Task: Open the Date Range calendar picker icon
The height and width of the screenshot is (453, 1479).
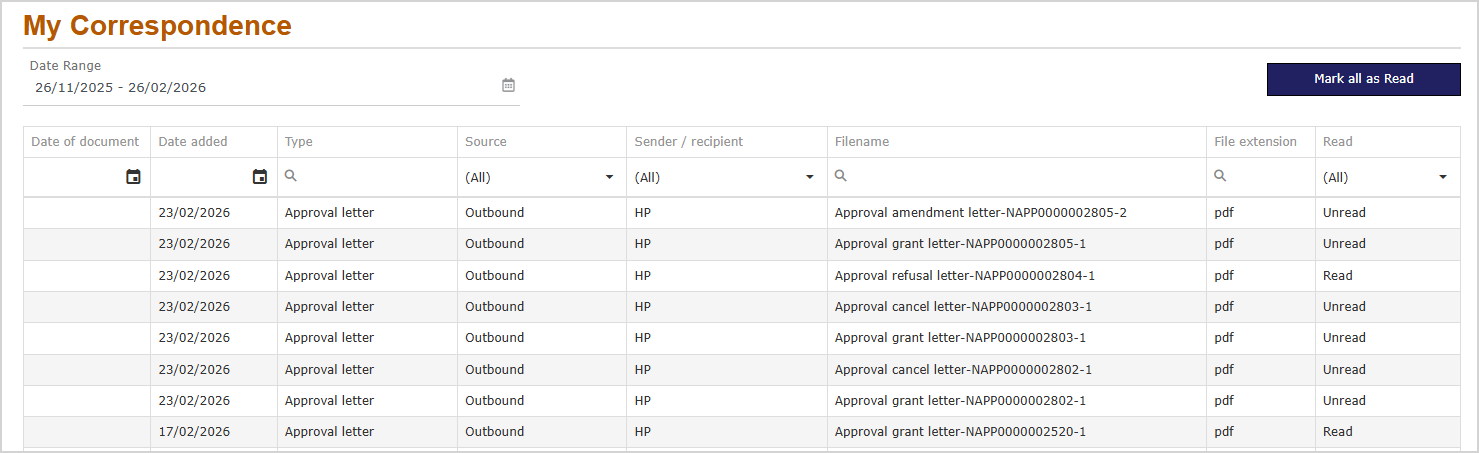Action: click(x=508, y=86)
